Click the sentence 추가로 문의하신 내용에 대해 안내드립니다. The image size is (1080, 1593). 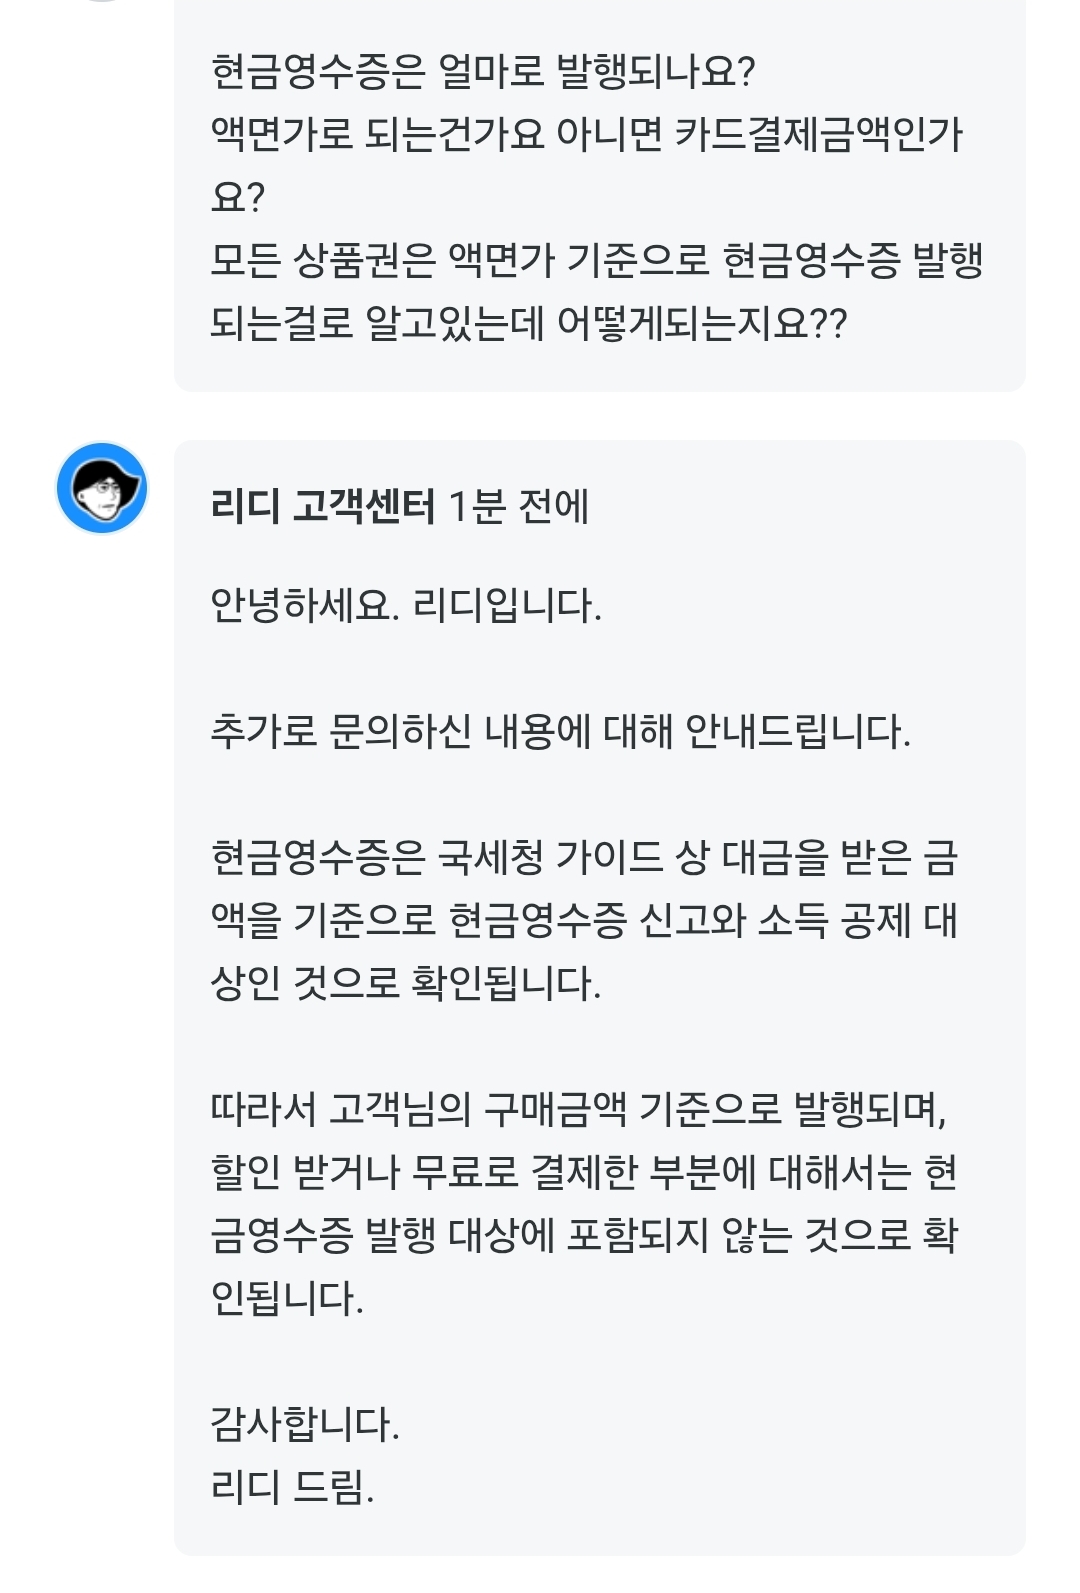[560, 732]
